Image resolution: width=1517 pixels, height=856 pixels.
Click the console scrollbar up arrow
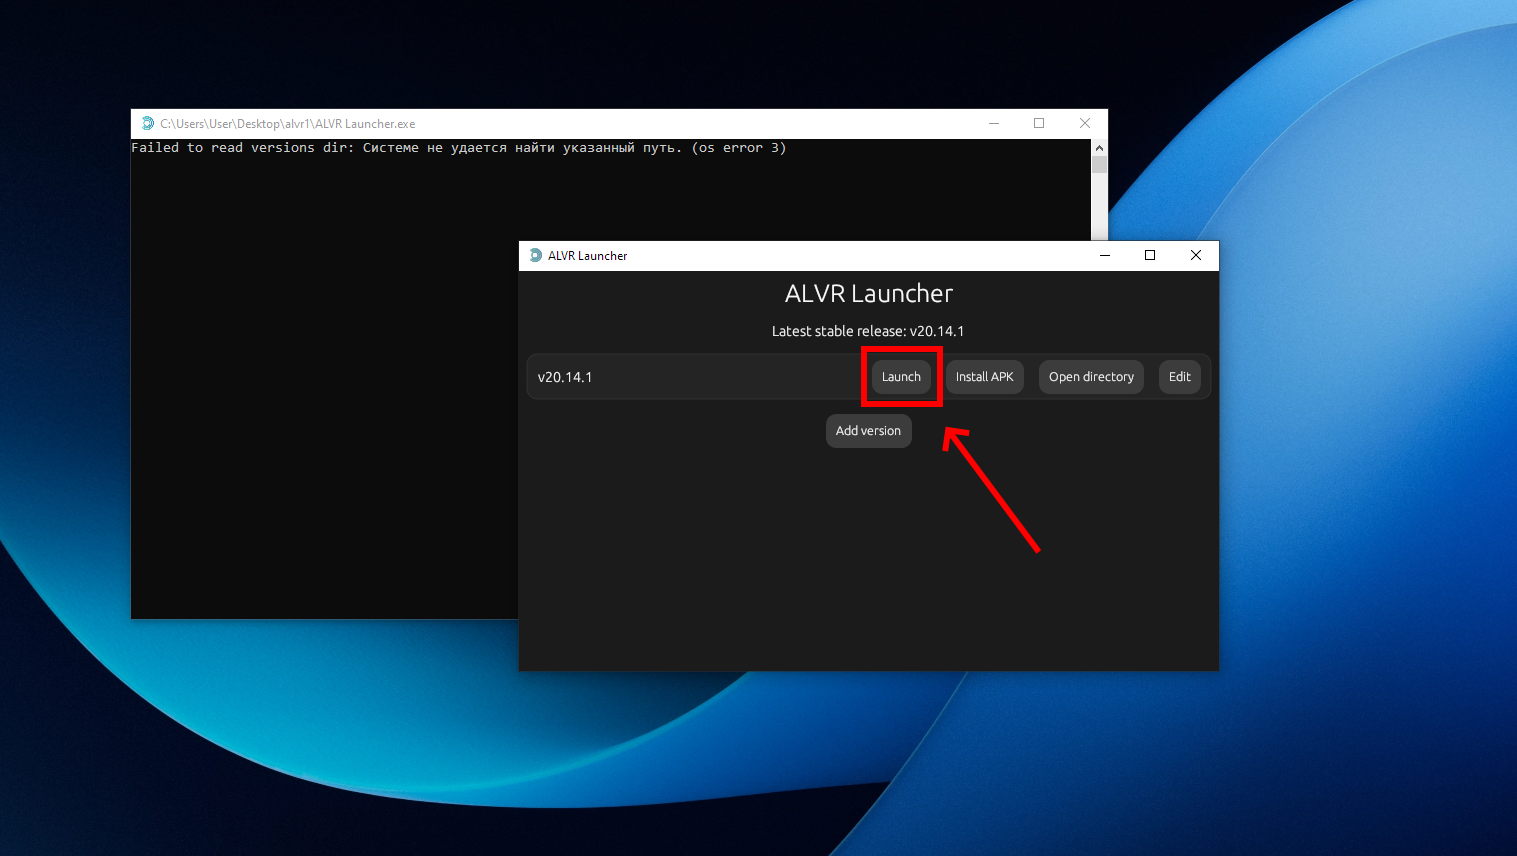(1099, 148)
